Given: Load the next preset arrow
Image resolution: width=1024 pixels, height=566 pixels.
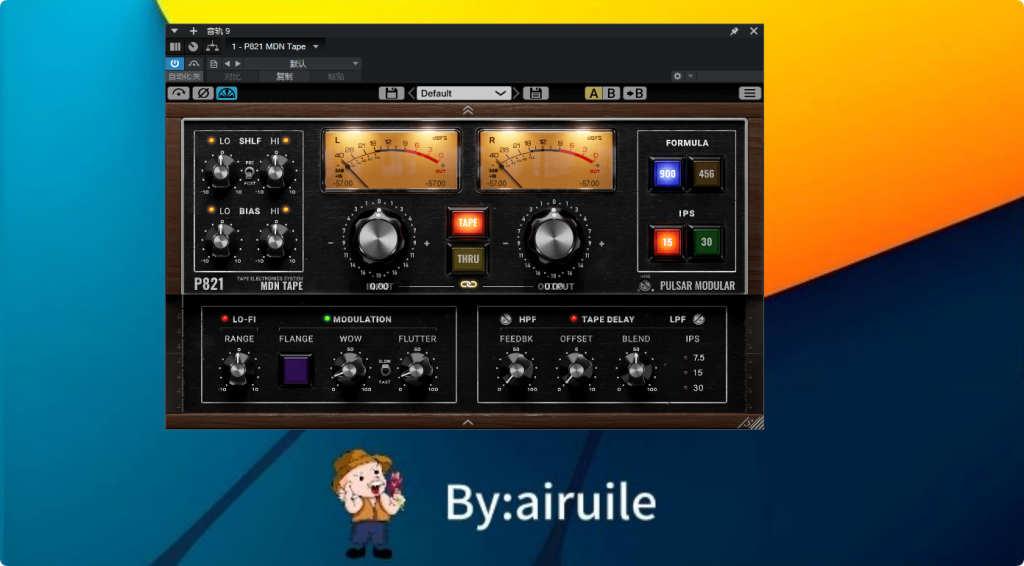Looking at the screenshot, I should pos(516,93).
